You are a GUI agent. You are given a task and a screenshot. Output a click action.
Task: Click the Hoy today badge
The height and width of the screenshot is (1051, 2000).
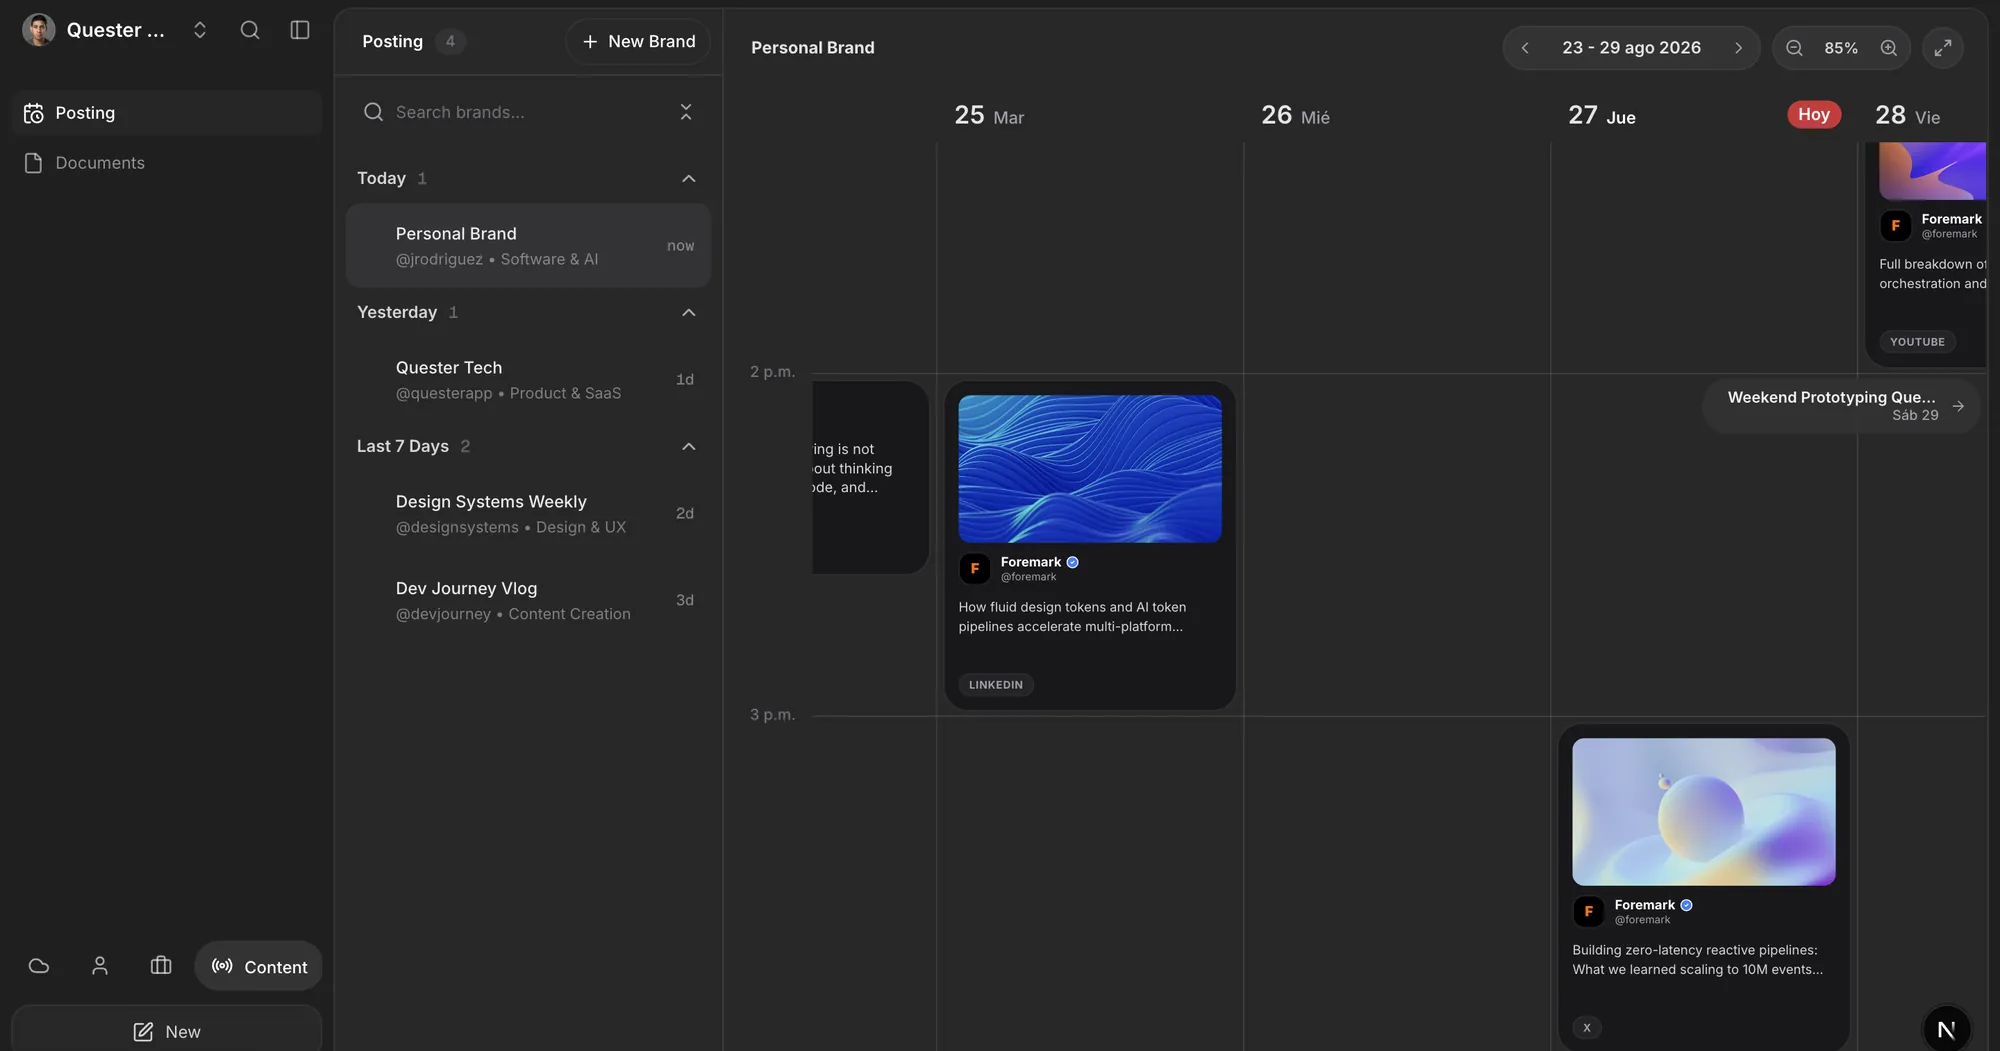1814,114
